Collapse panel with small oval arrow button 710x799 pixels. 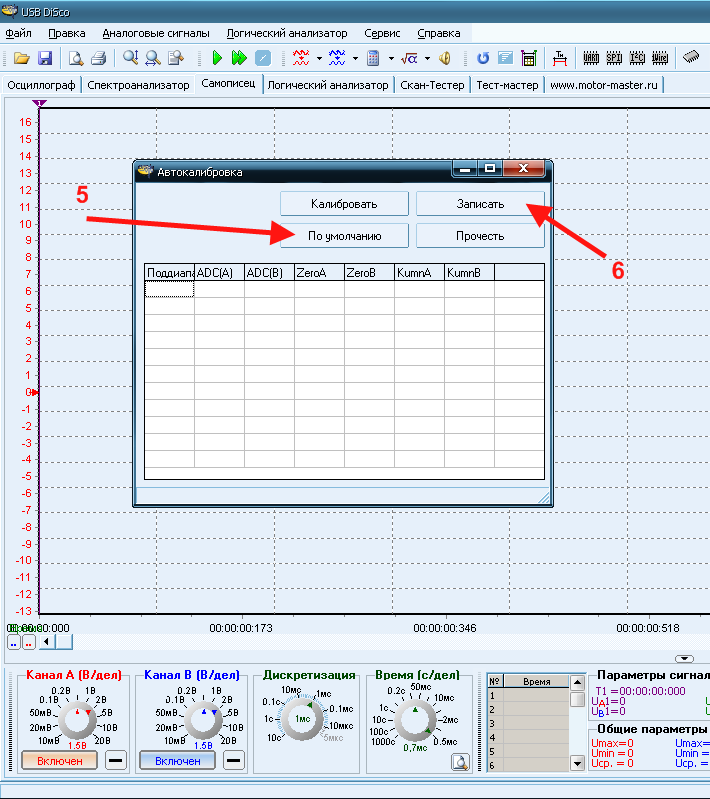pyautogui.click(x=684, y=659)
